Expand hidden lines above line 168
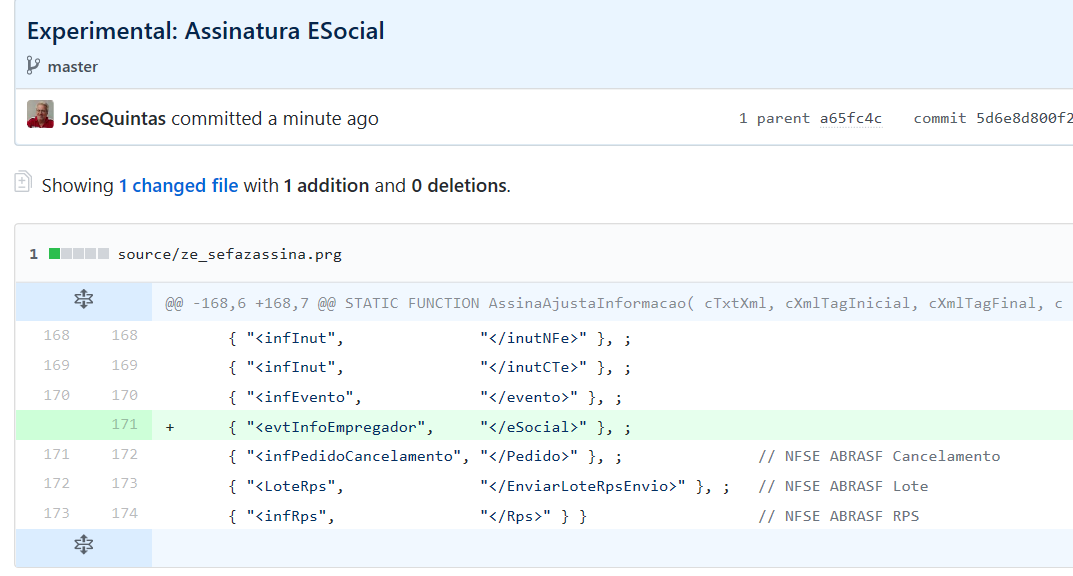 pos(84,299)
